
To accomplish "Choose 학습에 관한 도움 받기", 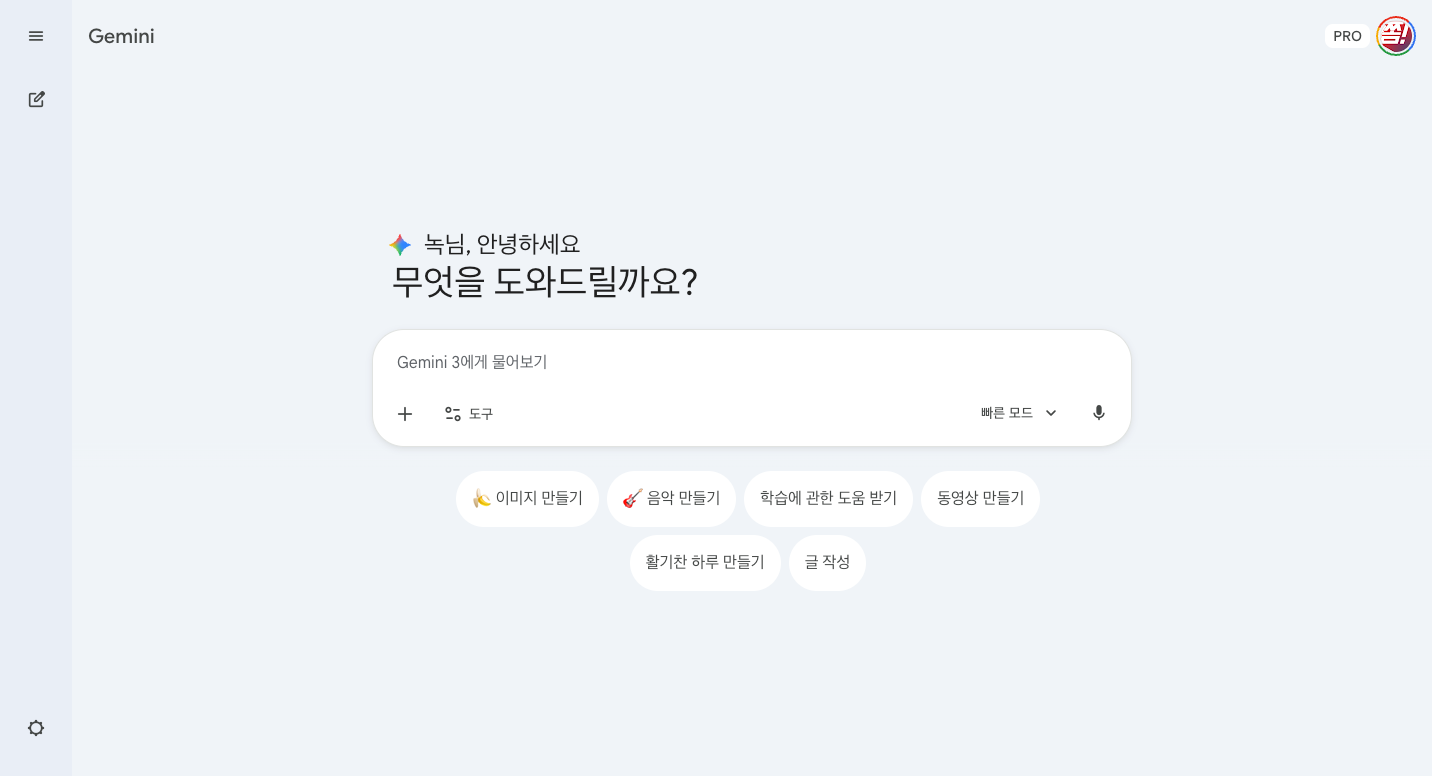I will pos(828,498).
